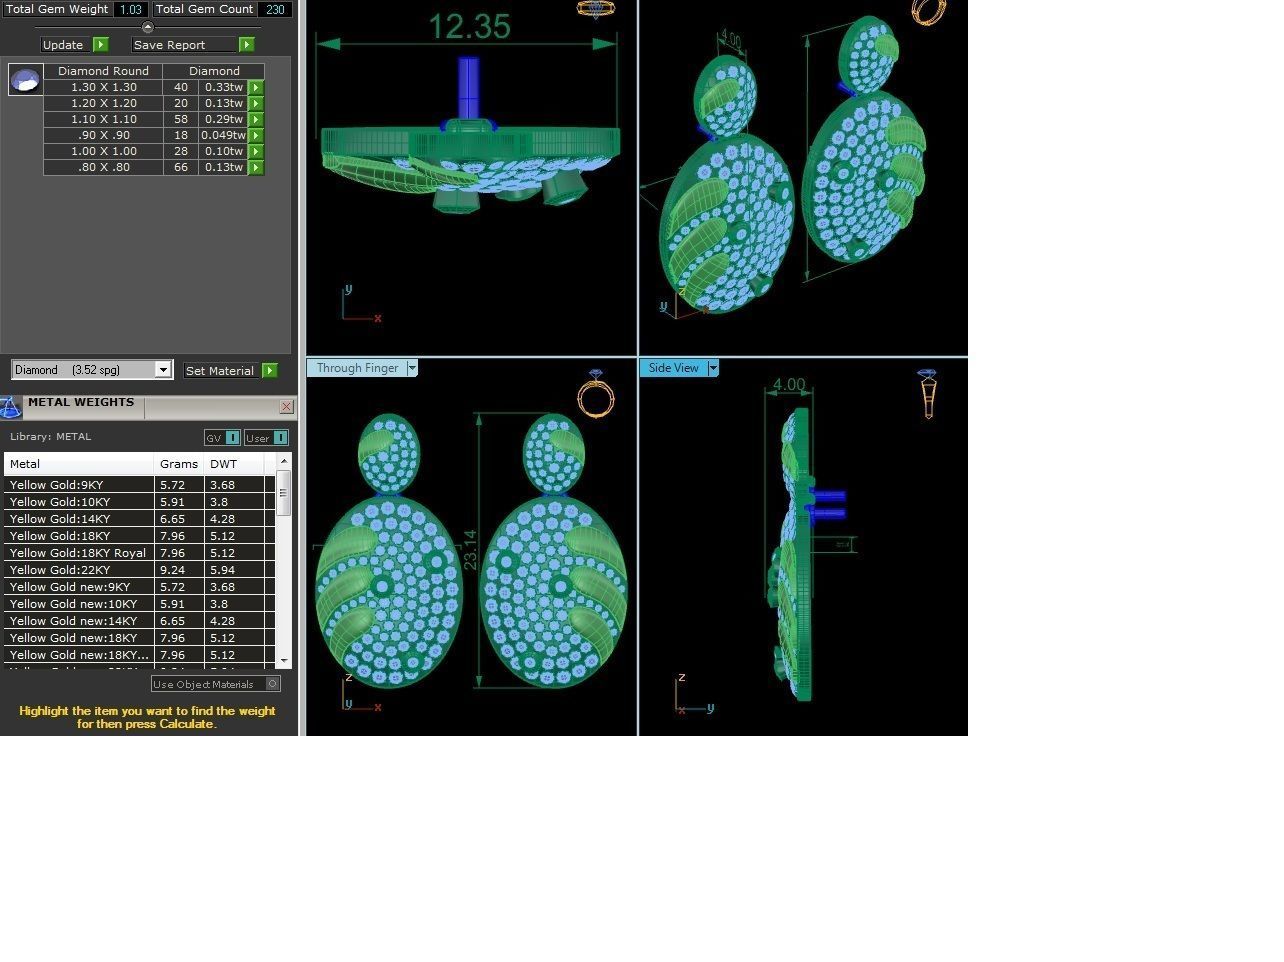The image size is (1284, 962).
Task: Select the Yellow Gold:22KY row
Action: pyautogui.click(x=140, y=570)
